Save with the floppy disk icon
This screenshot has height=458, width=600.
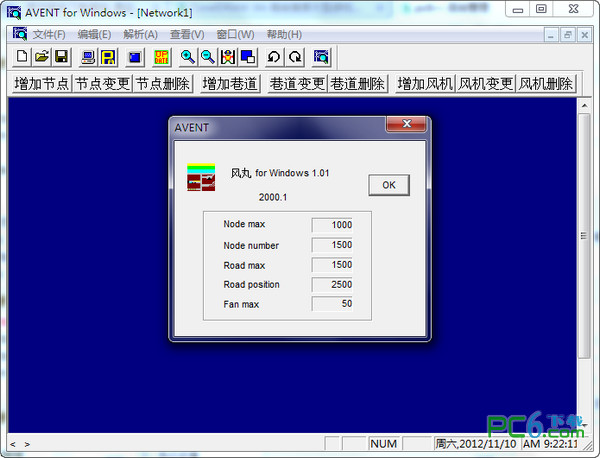pyautogui.click(x=61, y=57)
